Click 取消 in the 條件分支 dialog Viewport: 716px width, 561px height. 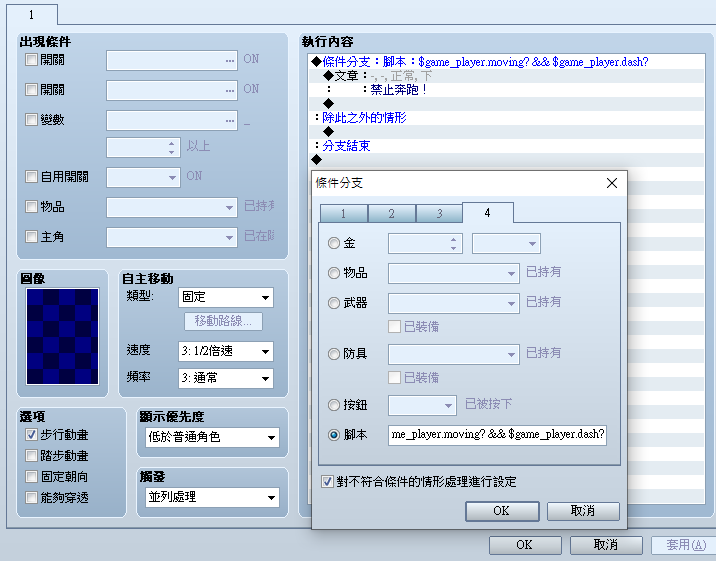(583, 511)
